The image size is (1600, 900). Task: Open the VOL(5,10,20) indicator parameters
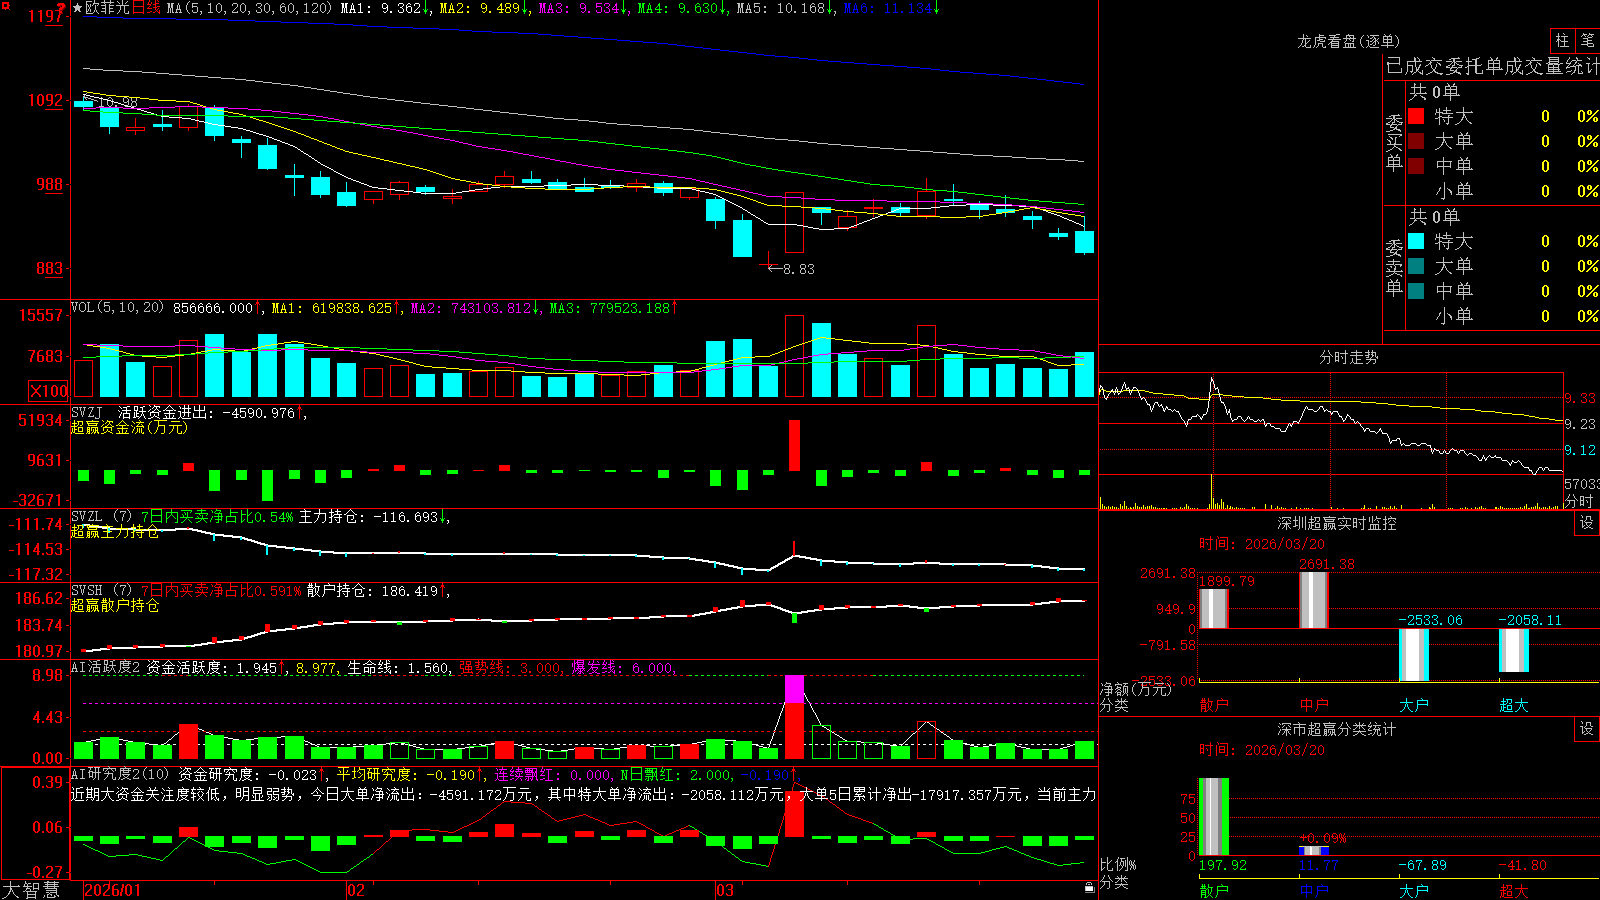(x=117, y=308)
